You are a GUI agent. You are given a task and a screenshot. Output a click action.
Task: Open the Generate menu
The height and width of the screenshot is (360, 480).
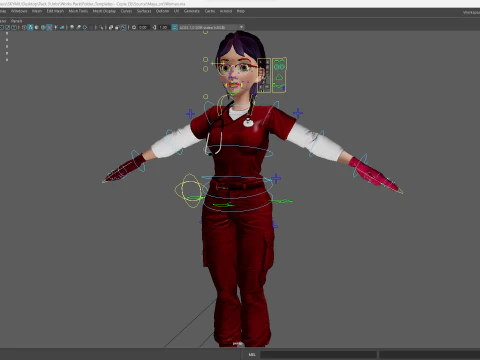pyautogui.click(x=192, y=11)
